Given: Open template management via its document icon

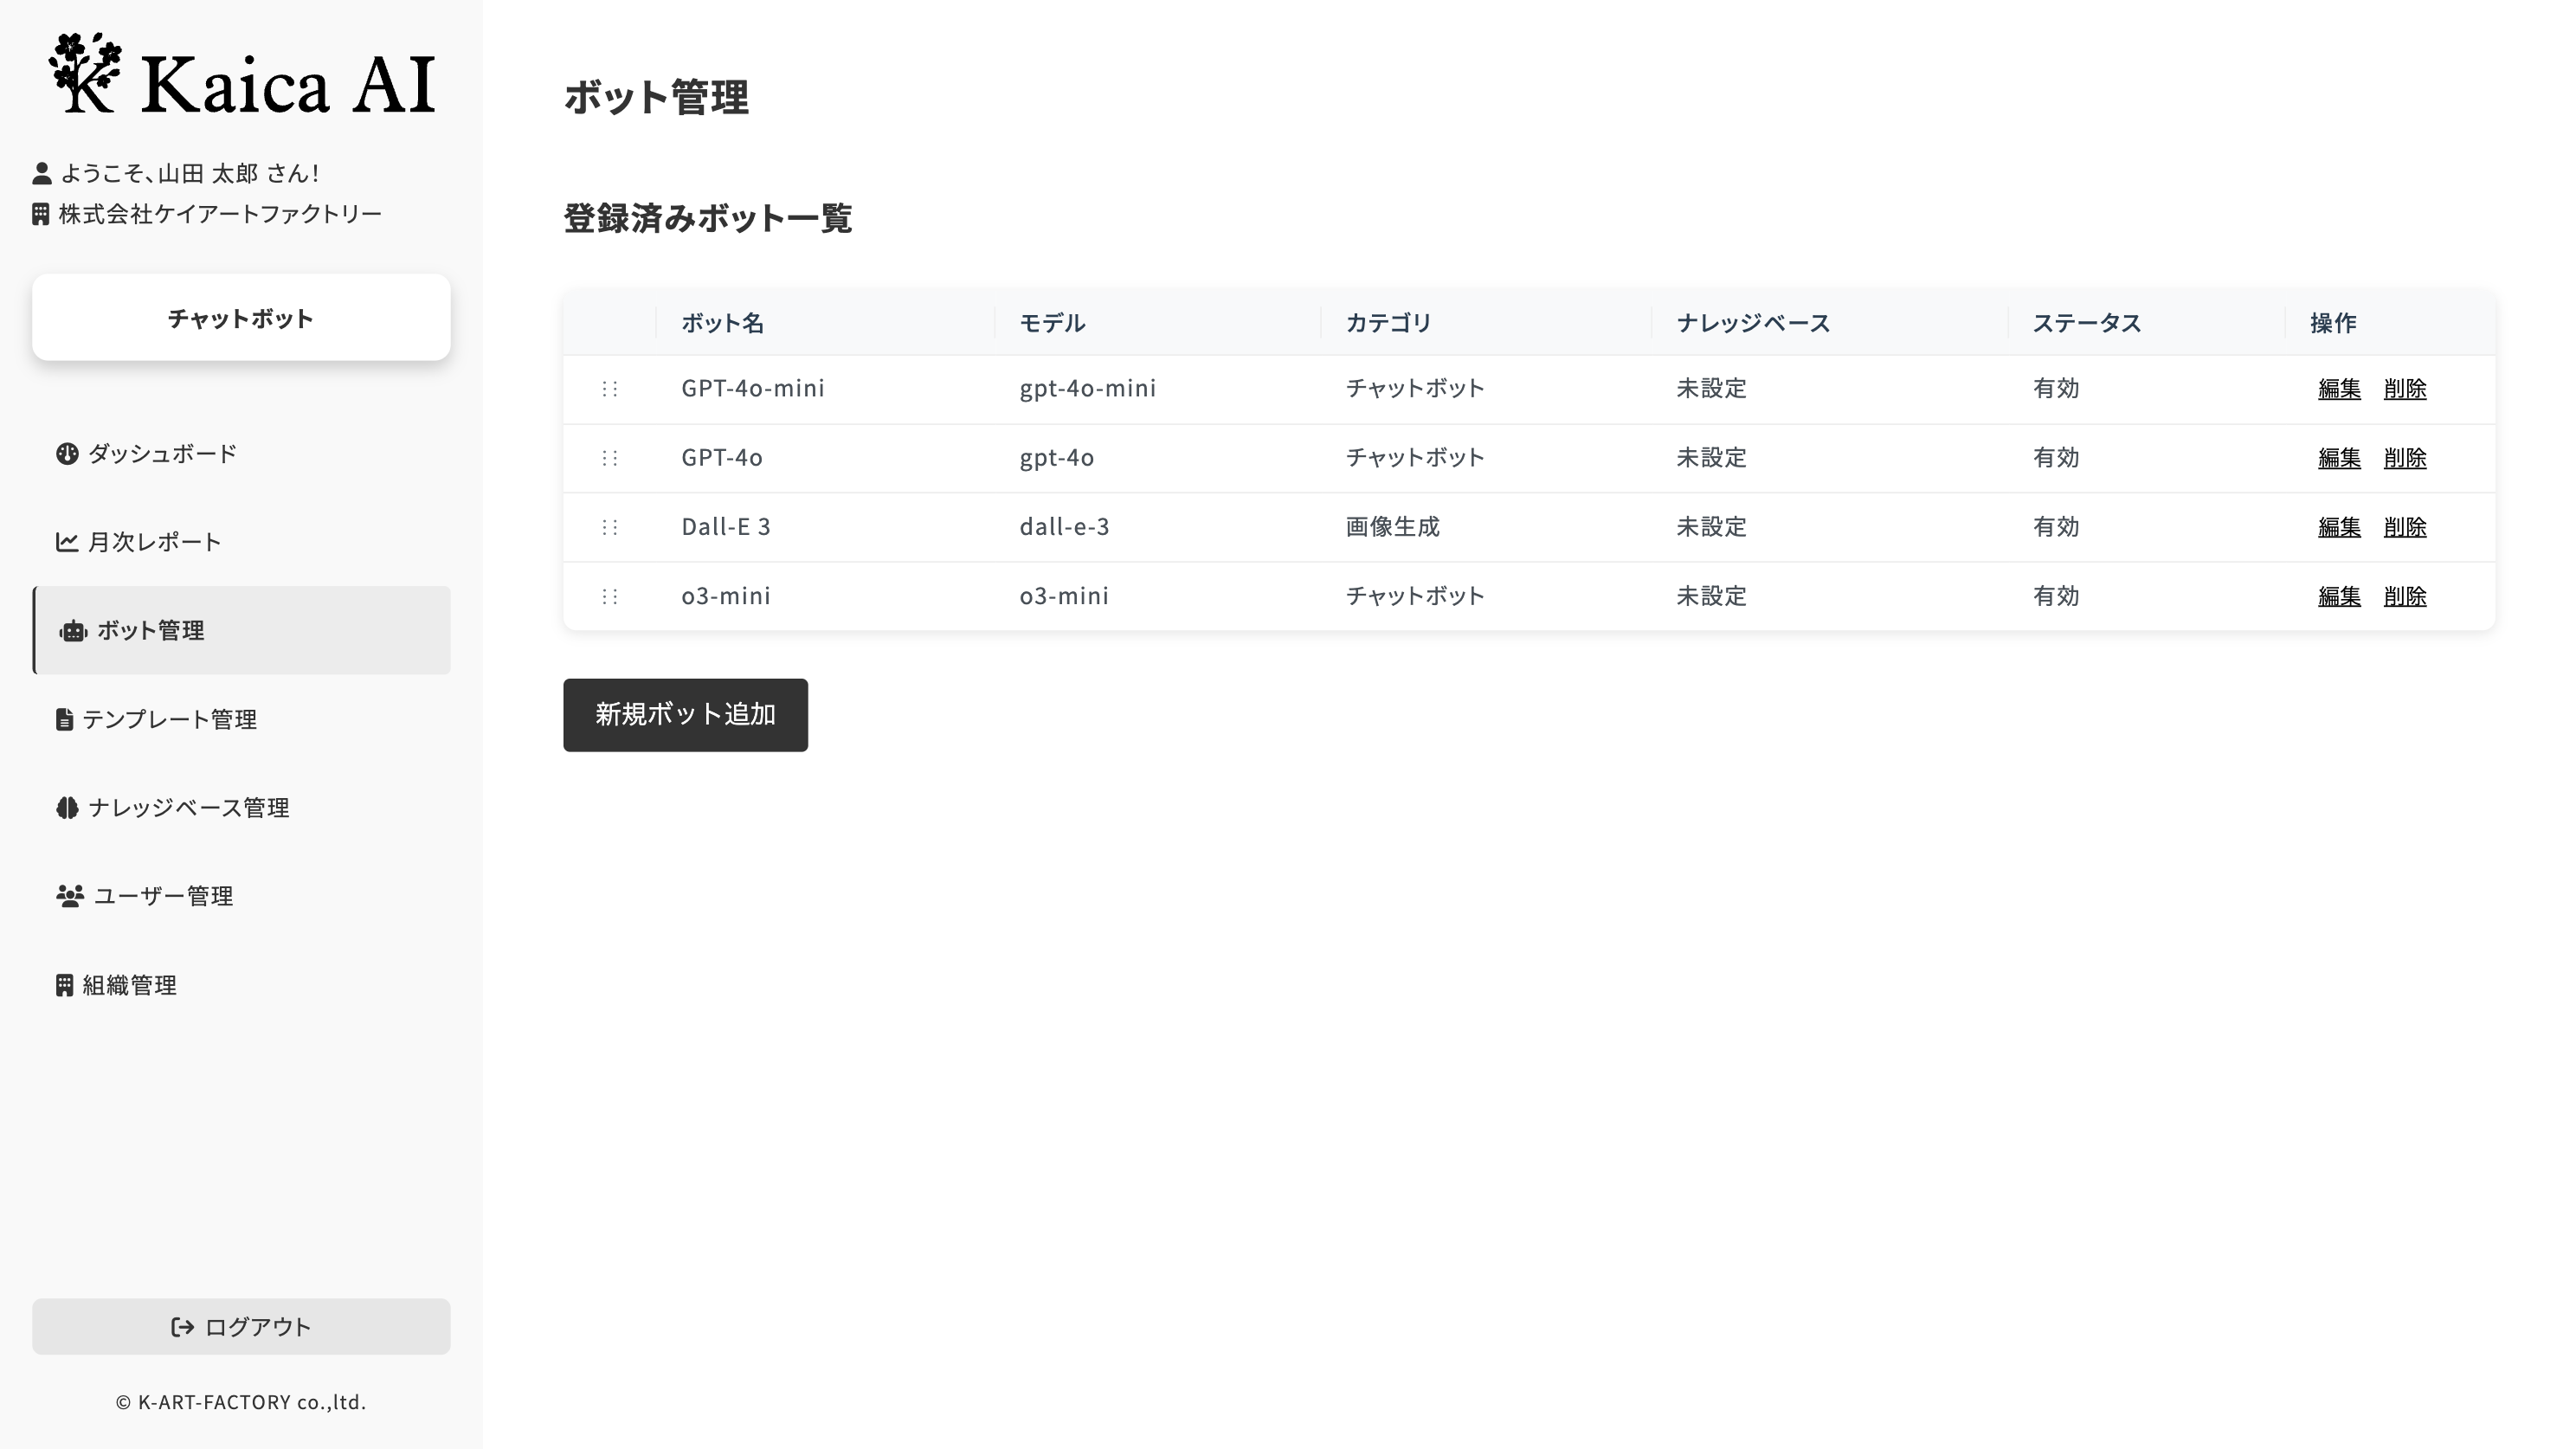Looking at the screenshot, I should tap(66, 719).
